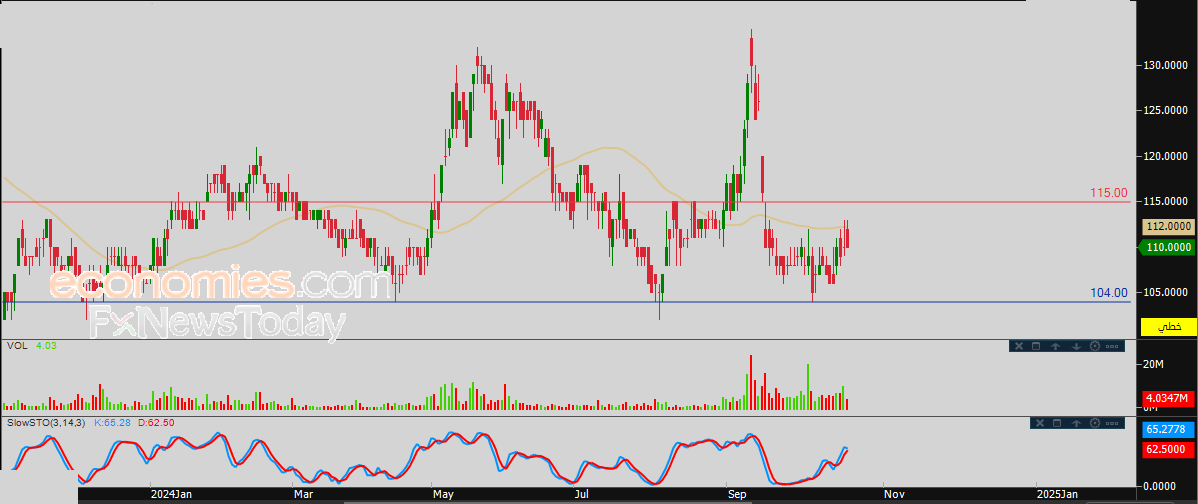Screen dimensions: 1198x504
Task: Close the VOL indicator panel
Action: click(1019, 346)
